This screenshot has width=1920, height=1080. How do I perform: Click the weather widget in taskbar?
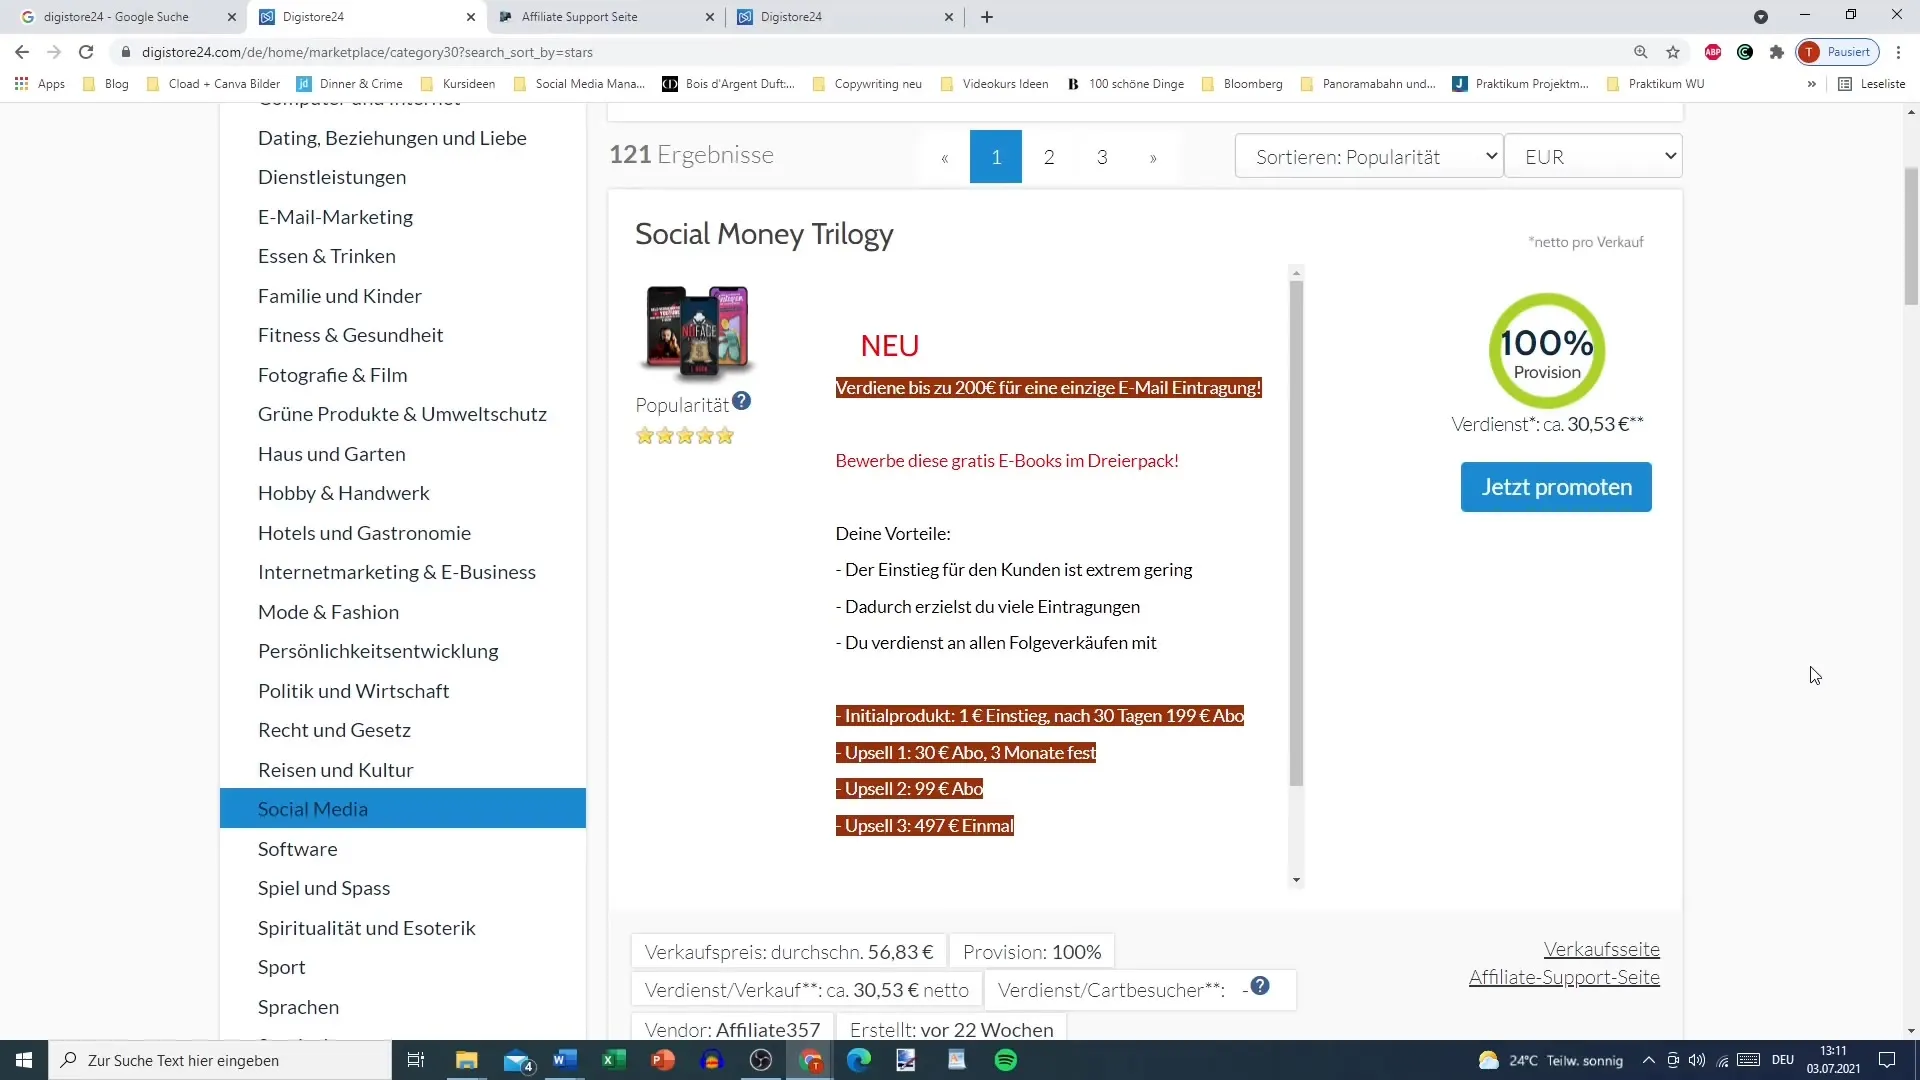[1550, 1060]
